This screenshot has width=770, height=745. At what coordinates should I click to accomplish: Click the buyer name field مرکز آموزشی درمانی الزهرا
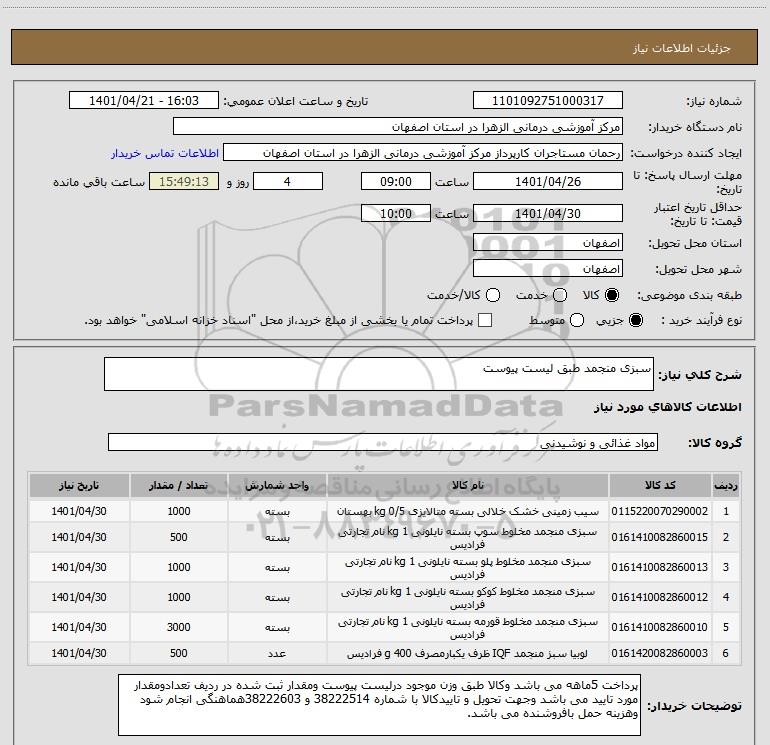[398, 127]
